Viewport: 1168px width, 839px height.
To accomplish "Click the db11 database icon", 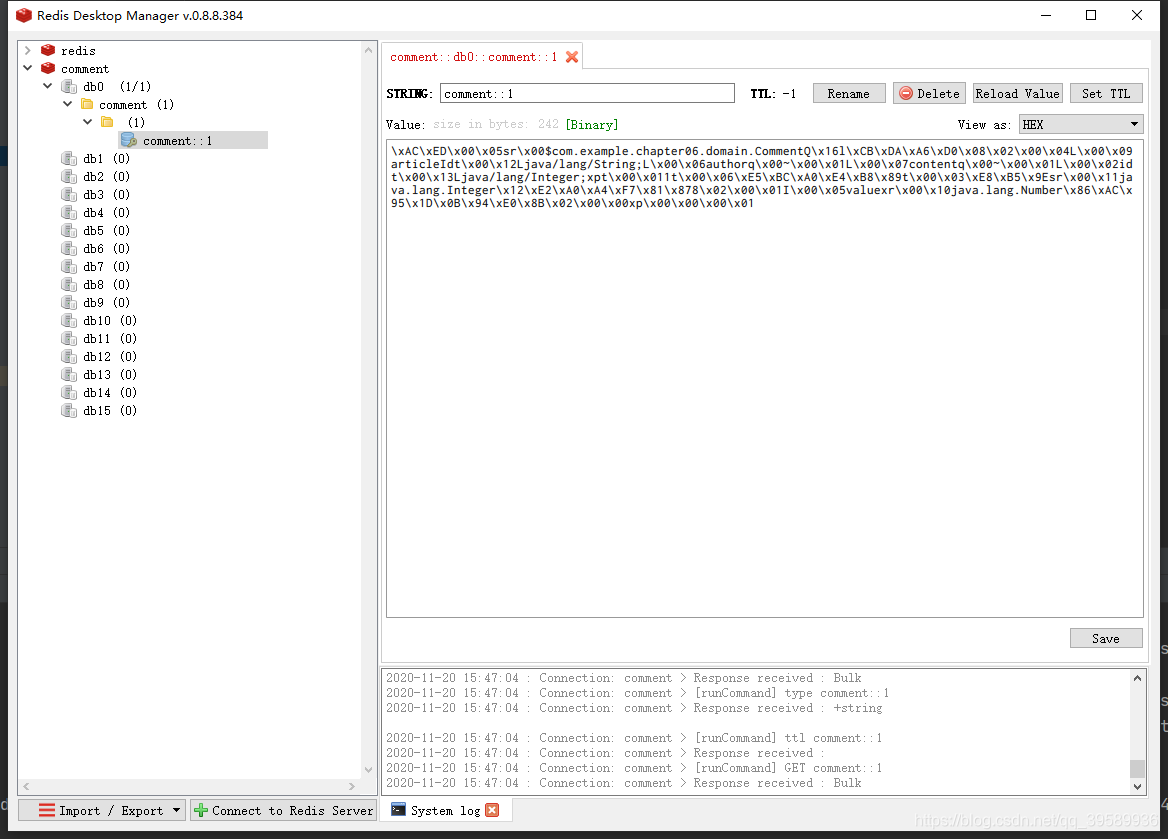I will (x=69, y=338).
